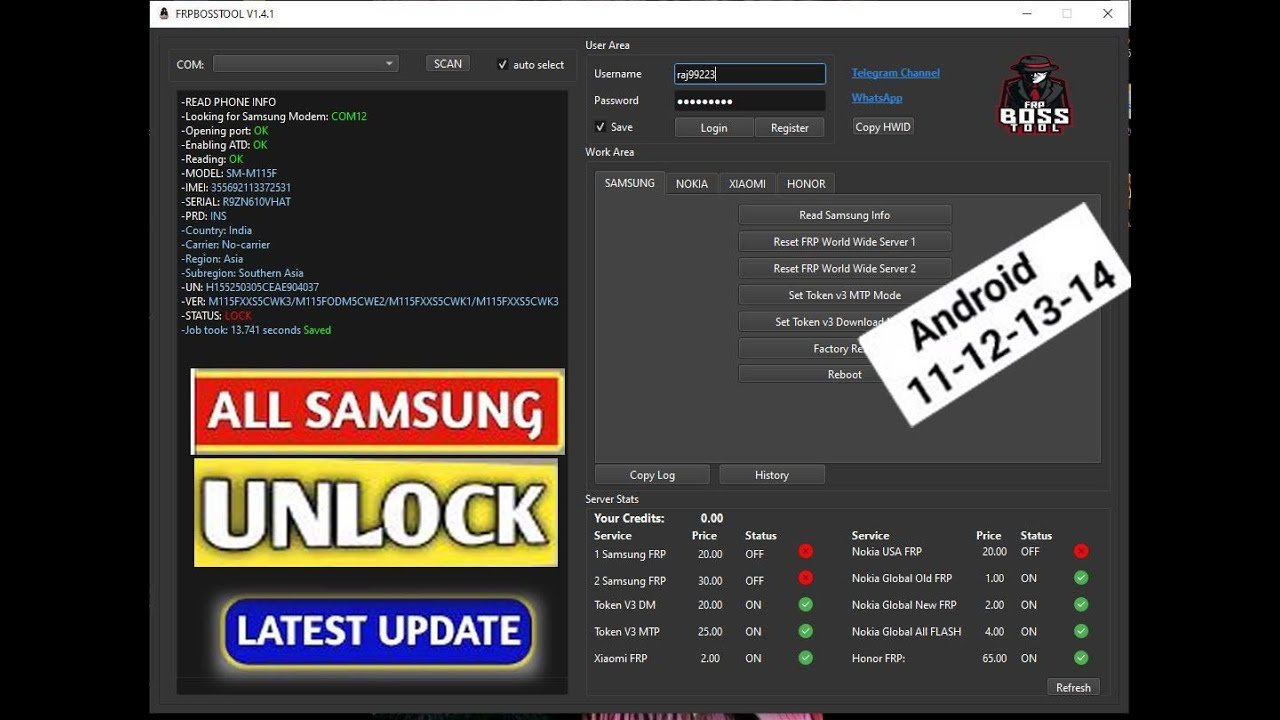The height and width of the screenshot is (720, 1280).
Task: Click the Register button
Action: (x=789, y=128)
